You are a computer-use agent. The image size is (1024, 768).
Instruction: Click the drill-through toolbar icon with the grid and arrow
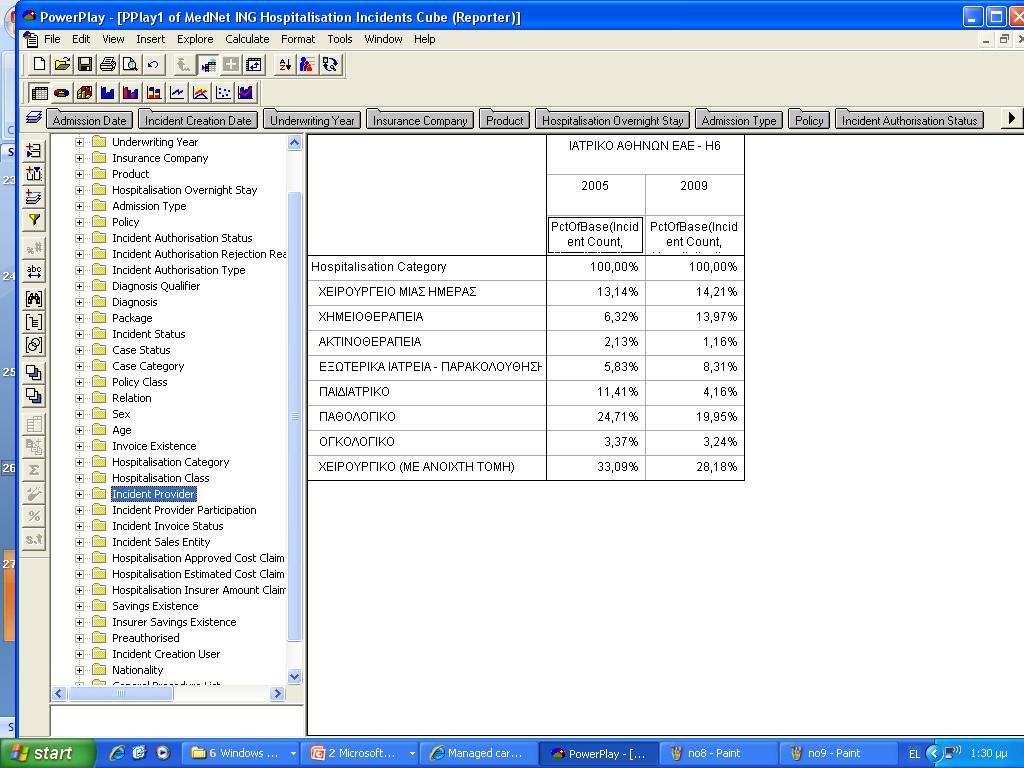tap(208, 64)
